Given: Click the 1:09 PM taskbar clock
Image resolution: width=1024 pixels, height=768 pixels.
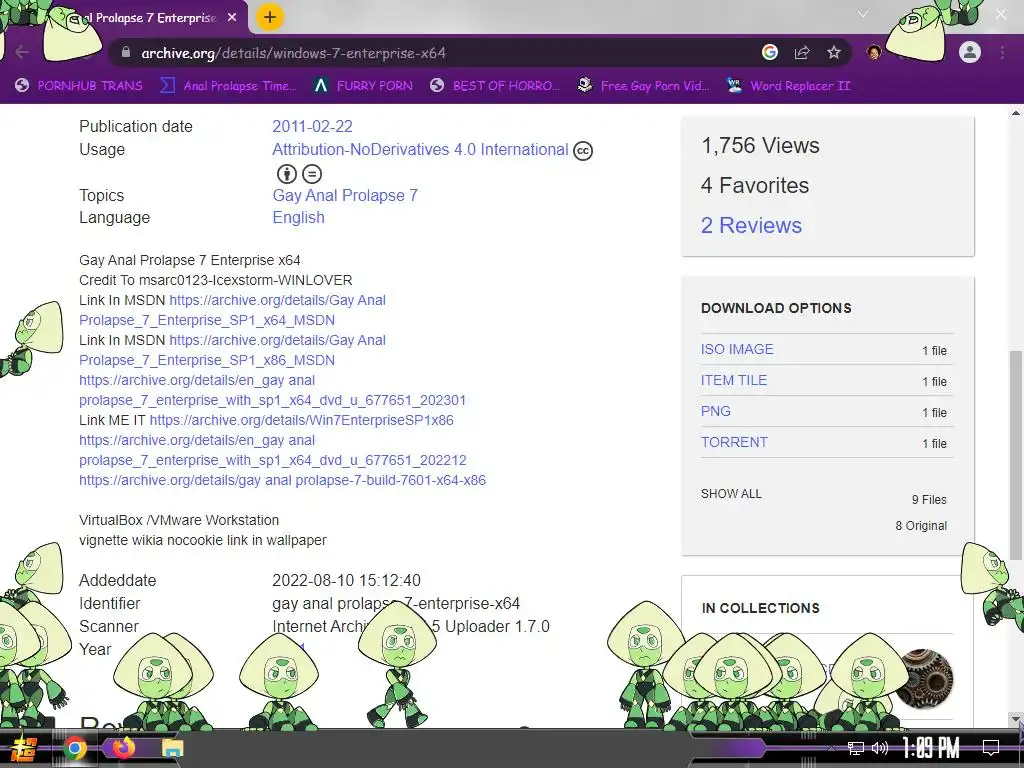Looking at the screenshot, I should (x=931, y=748).
